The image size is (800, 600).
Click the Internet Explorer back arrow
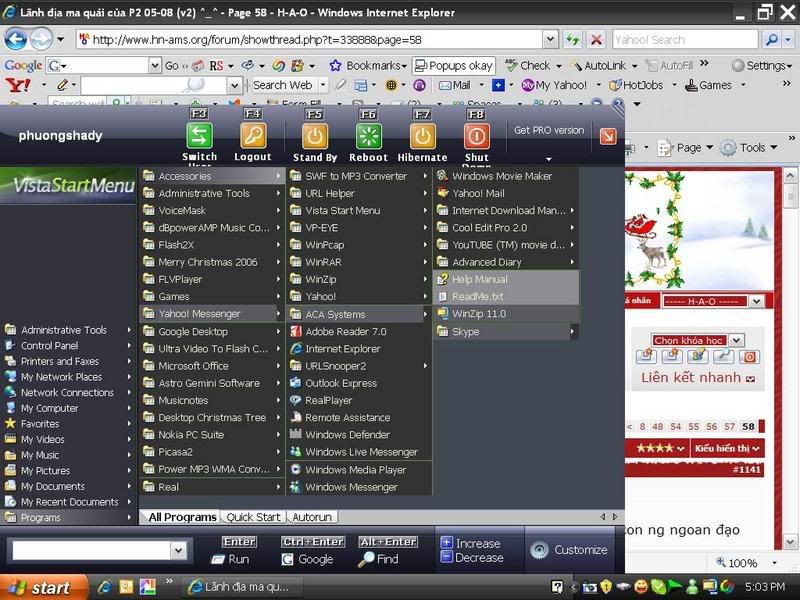pos(15,40)
